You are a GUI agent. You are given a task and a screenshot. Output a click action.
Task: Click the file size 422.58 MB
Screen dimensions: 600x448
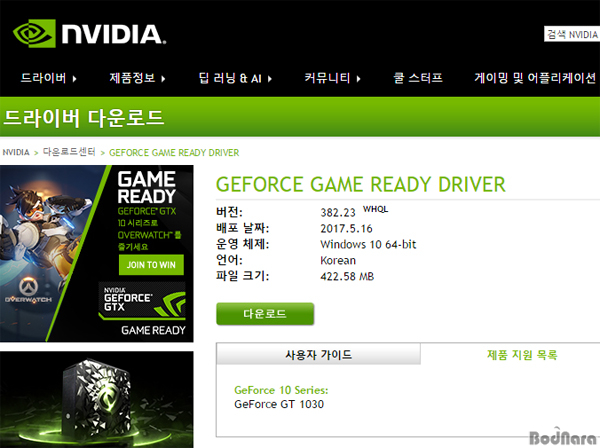347,276
